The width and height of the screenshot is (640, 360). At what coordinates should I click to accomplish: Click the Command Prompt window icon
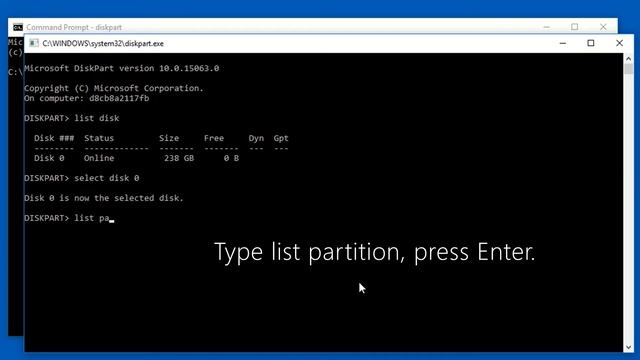18,27
